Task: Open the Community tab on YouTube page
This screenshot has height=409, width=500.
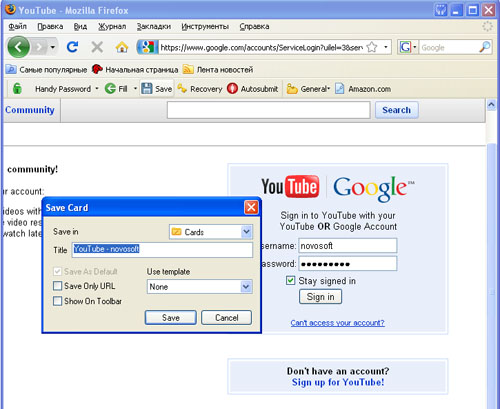Action: click(30, 110)
